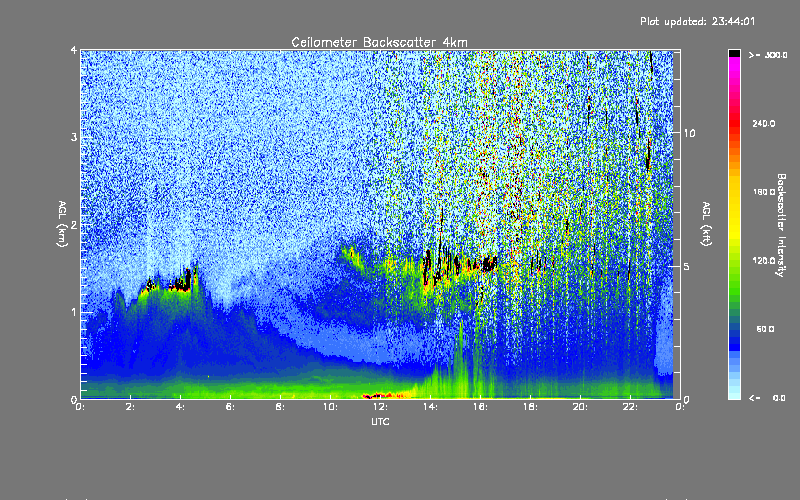This screenshot has width=800, height=500.
Task: Click the '4' km tick label
Action: (74, 50)
